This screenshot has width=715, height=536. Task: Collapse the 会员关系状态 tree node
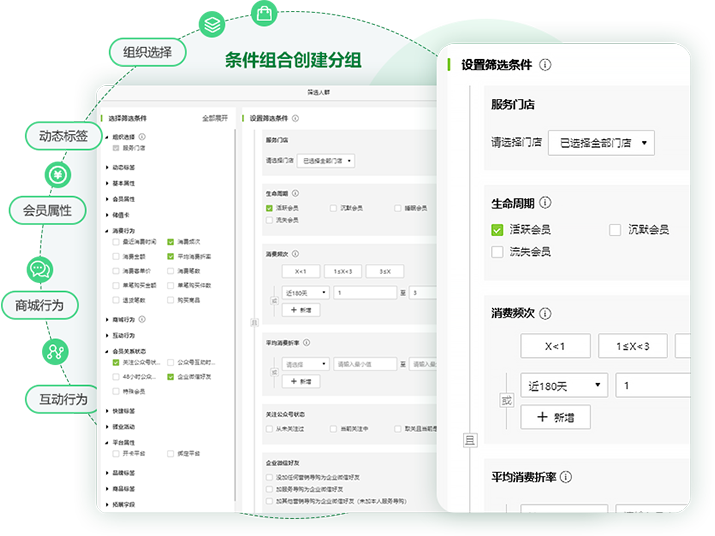[x=107, y=351]
